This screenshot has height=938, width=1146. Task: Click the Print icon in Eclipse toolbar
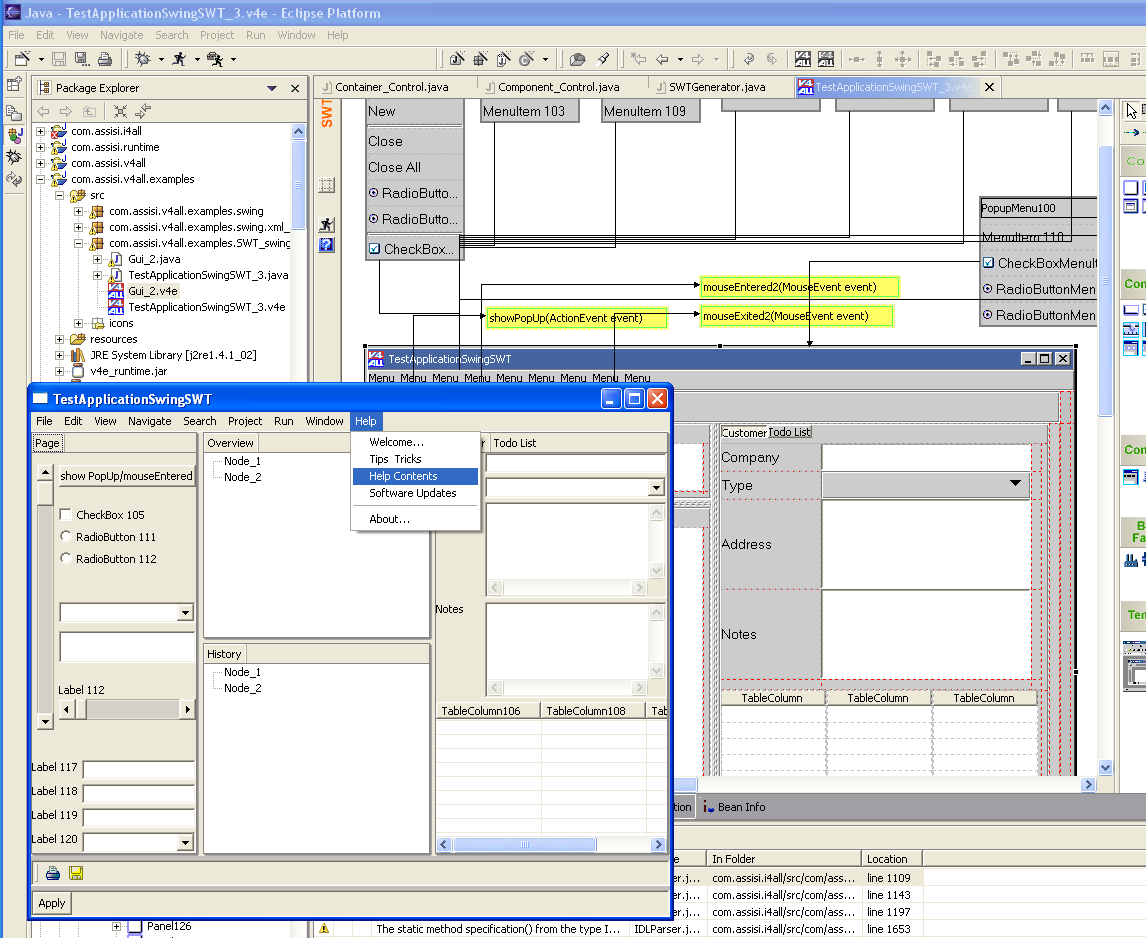coord(105,59)
